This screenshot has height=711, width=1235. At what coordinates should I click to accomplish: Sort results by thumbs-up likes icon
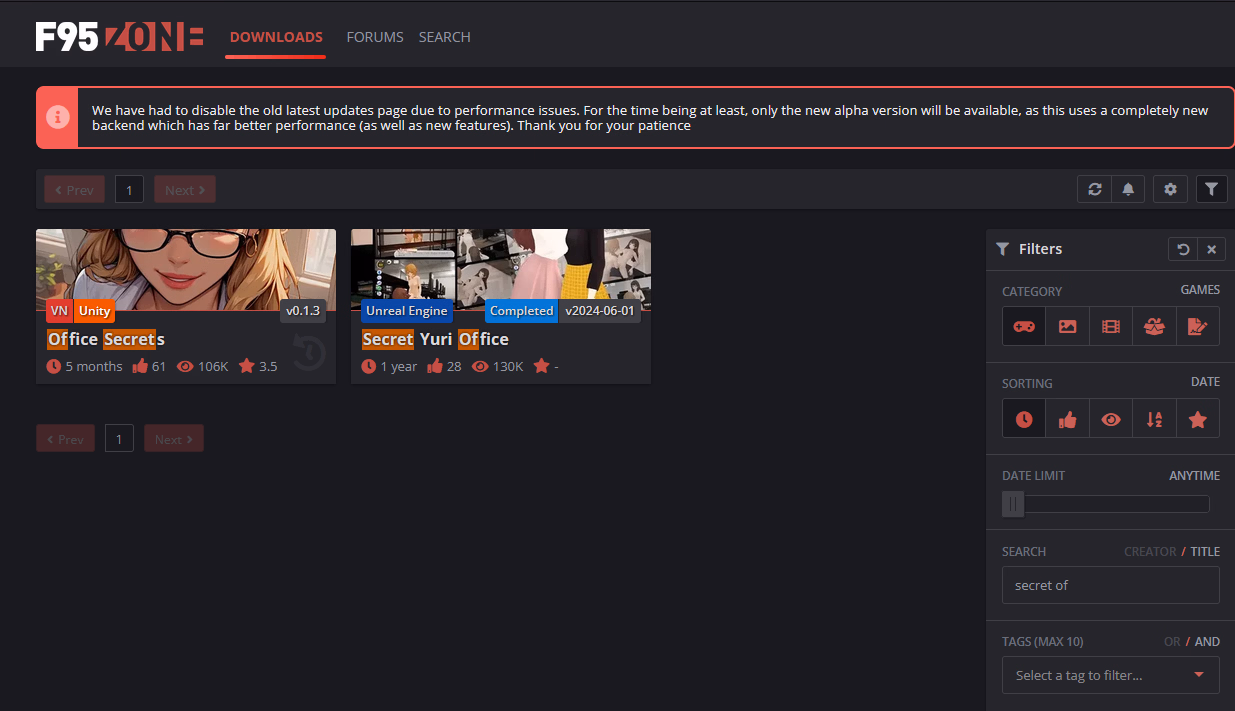coord(1067,419)
